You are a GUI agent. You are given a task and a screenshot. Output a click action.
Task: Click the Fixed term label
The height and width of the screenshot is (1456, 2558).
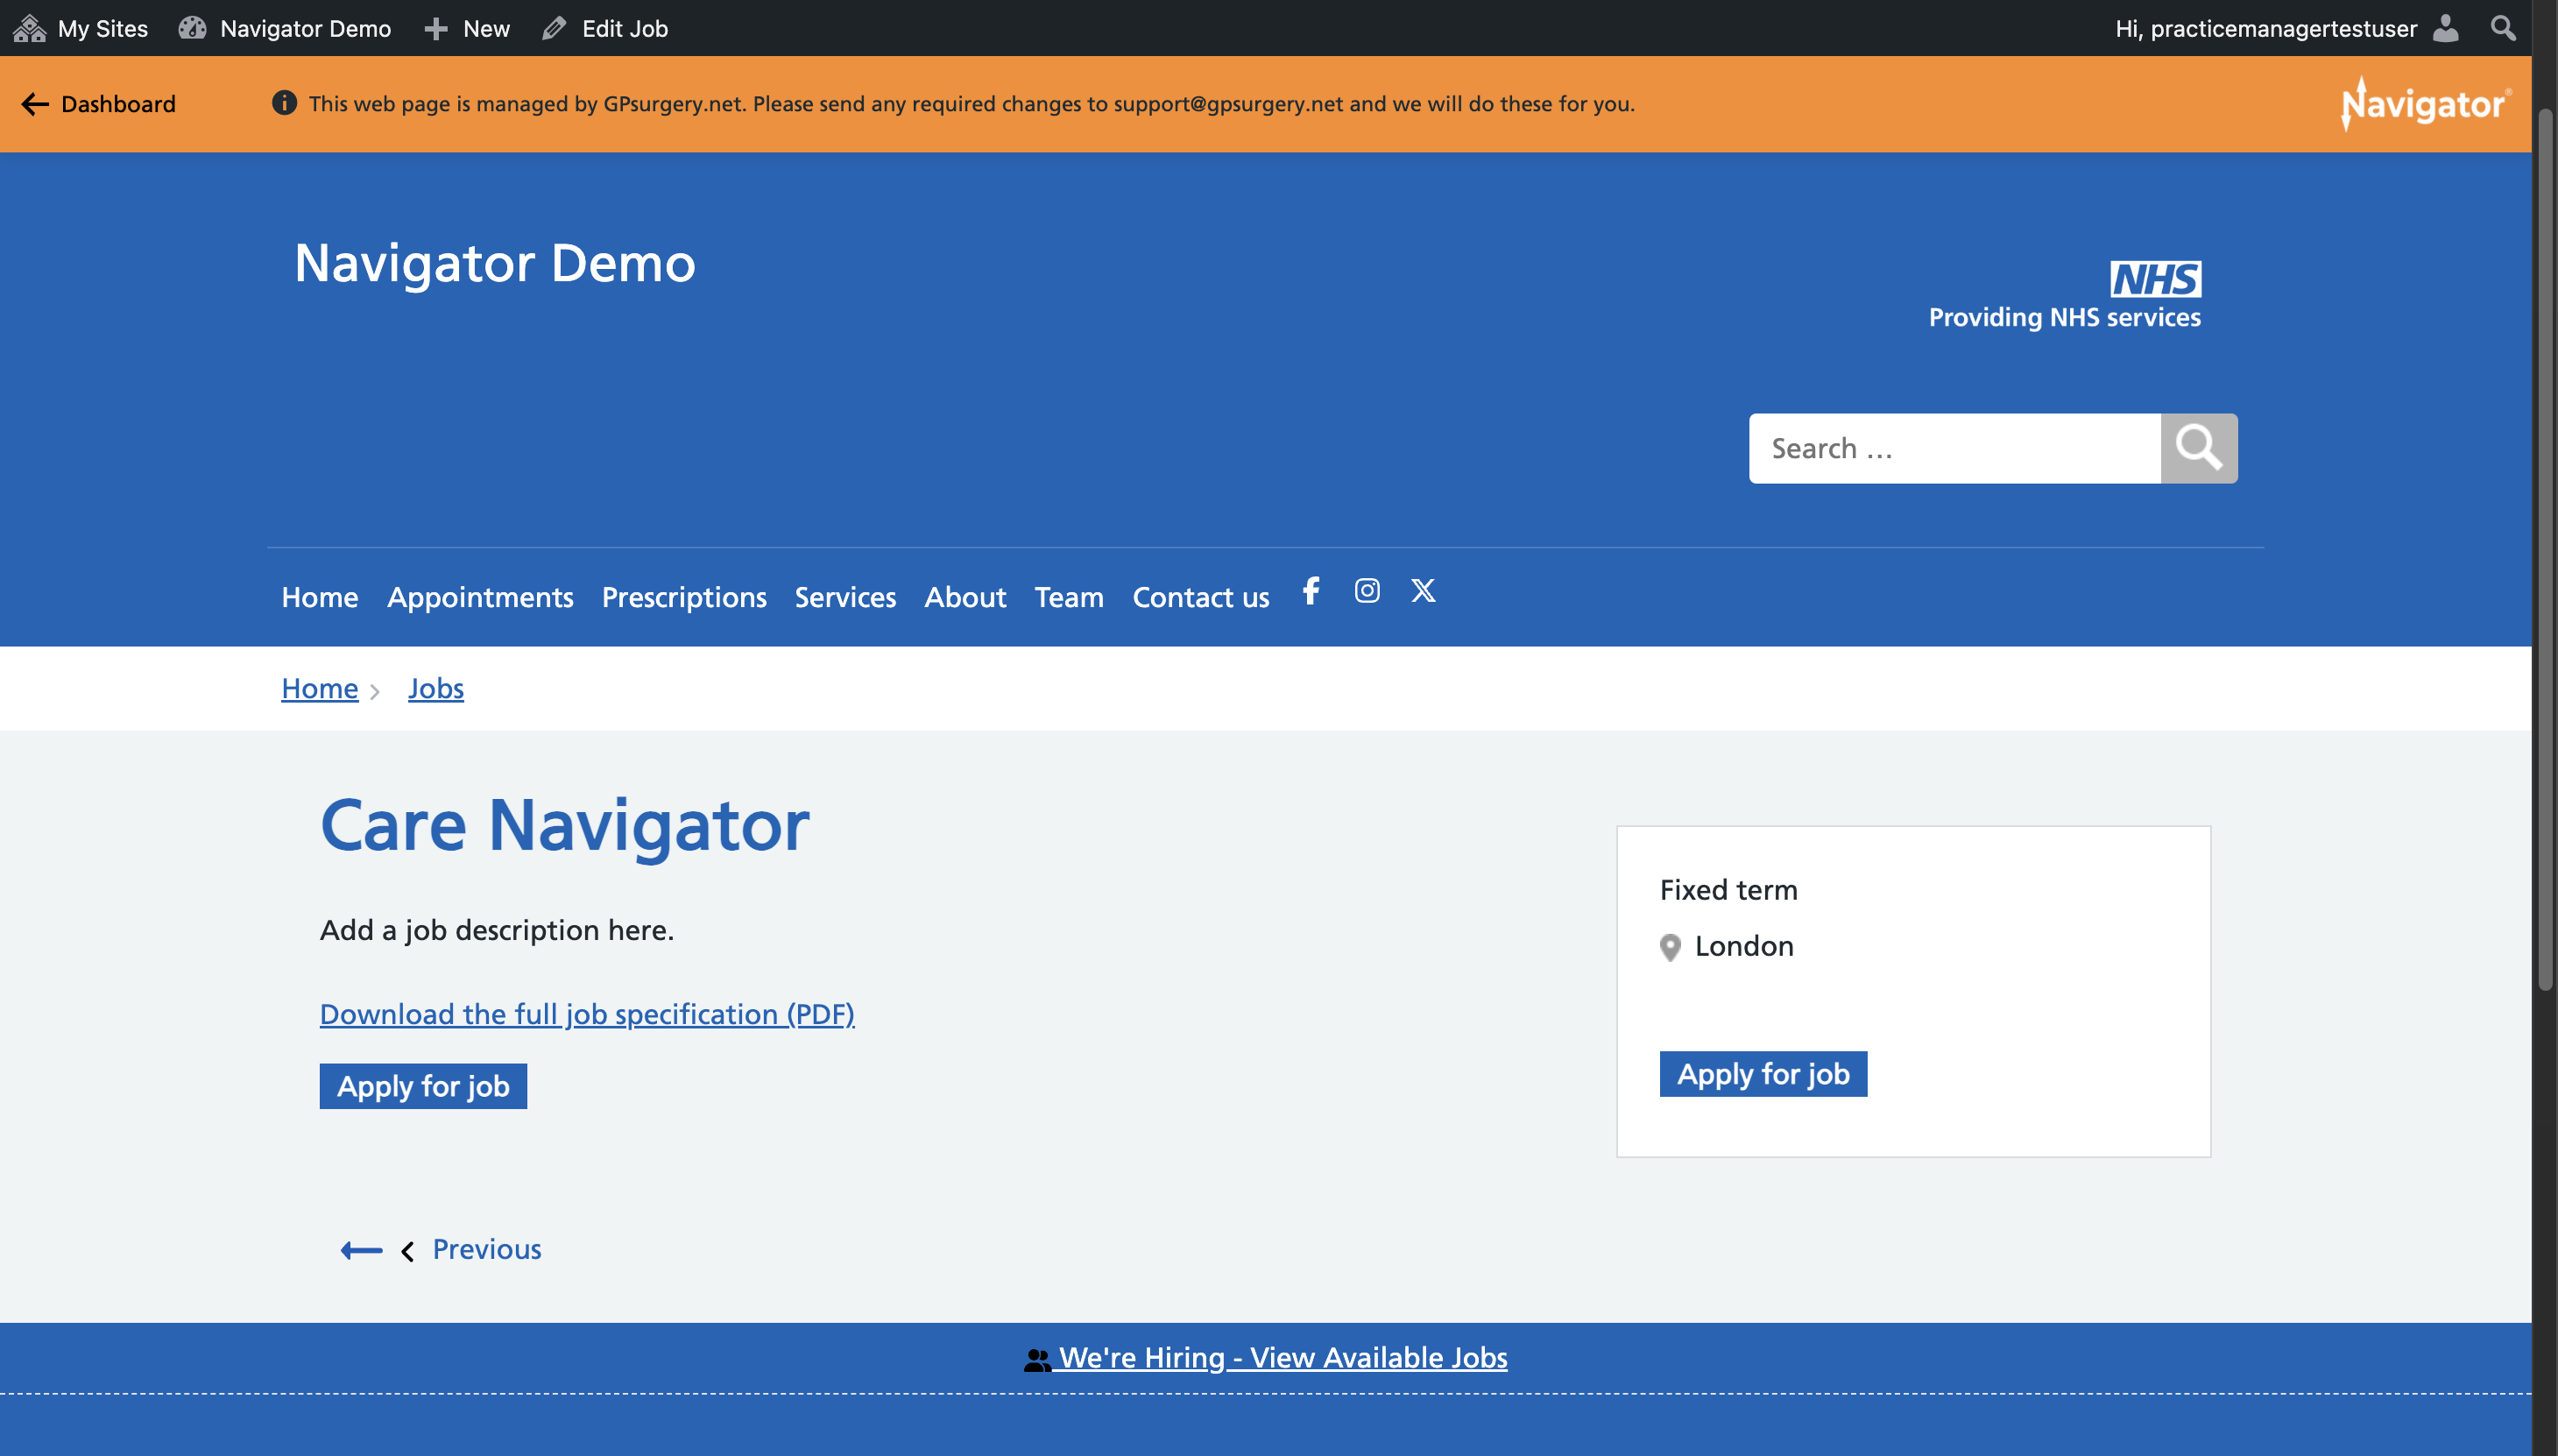pyautogui.click(x=1729, y=890)
